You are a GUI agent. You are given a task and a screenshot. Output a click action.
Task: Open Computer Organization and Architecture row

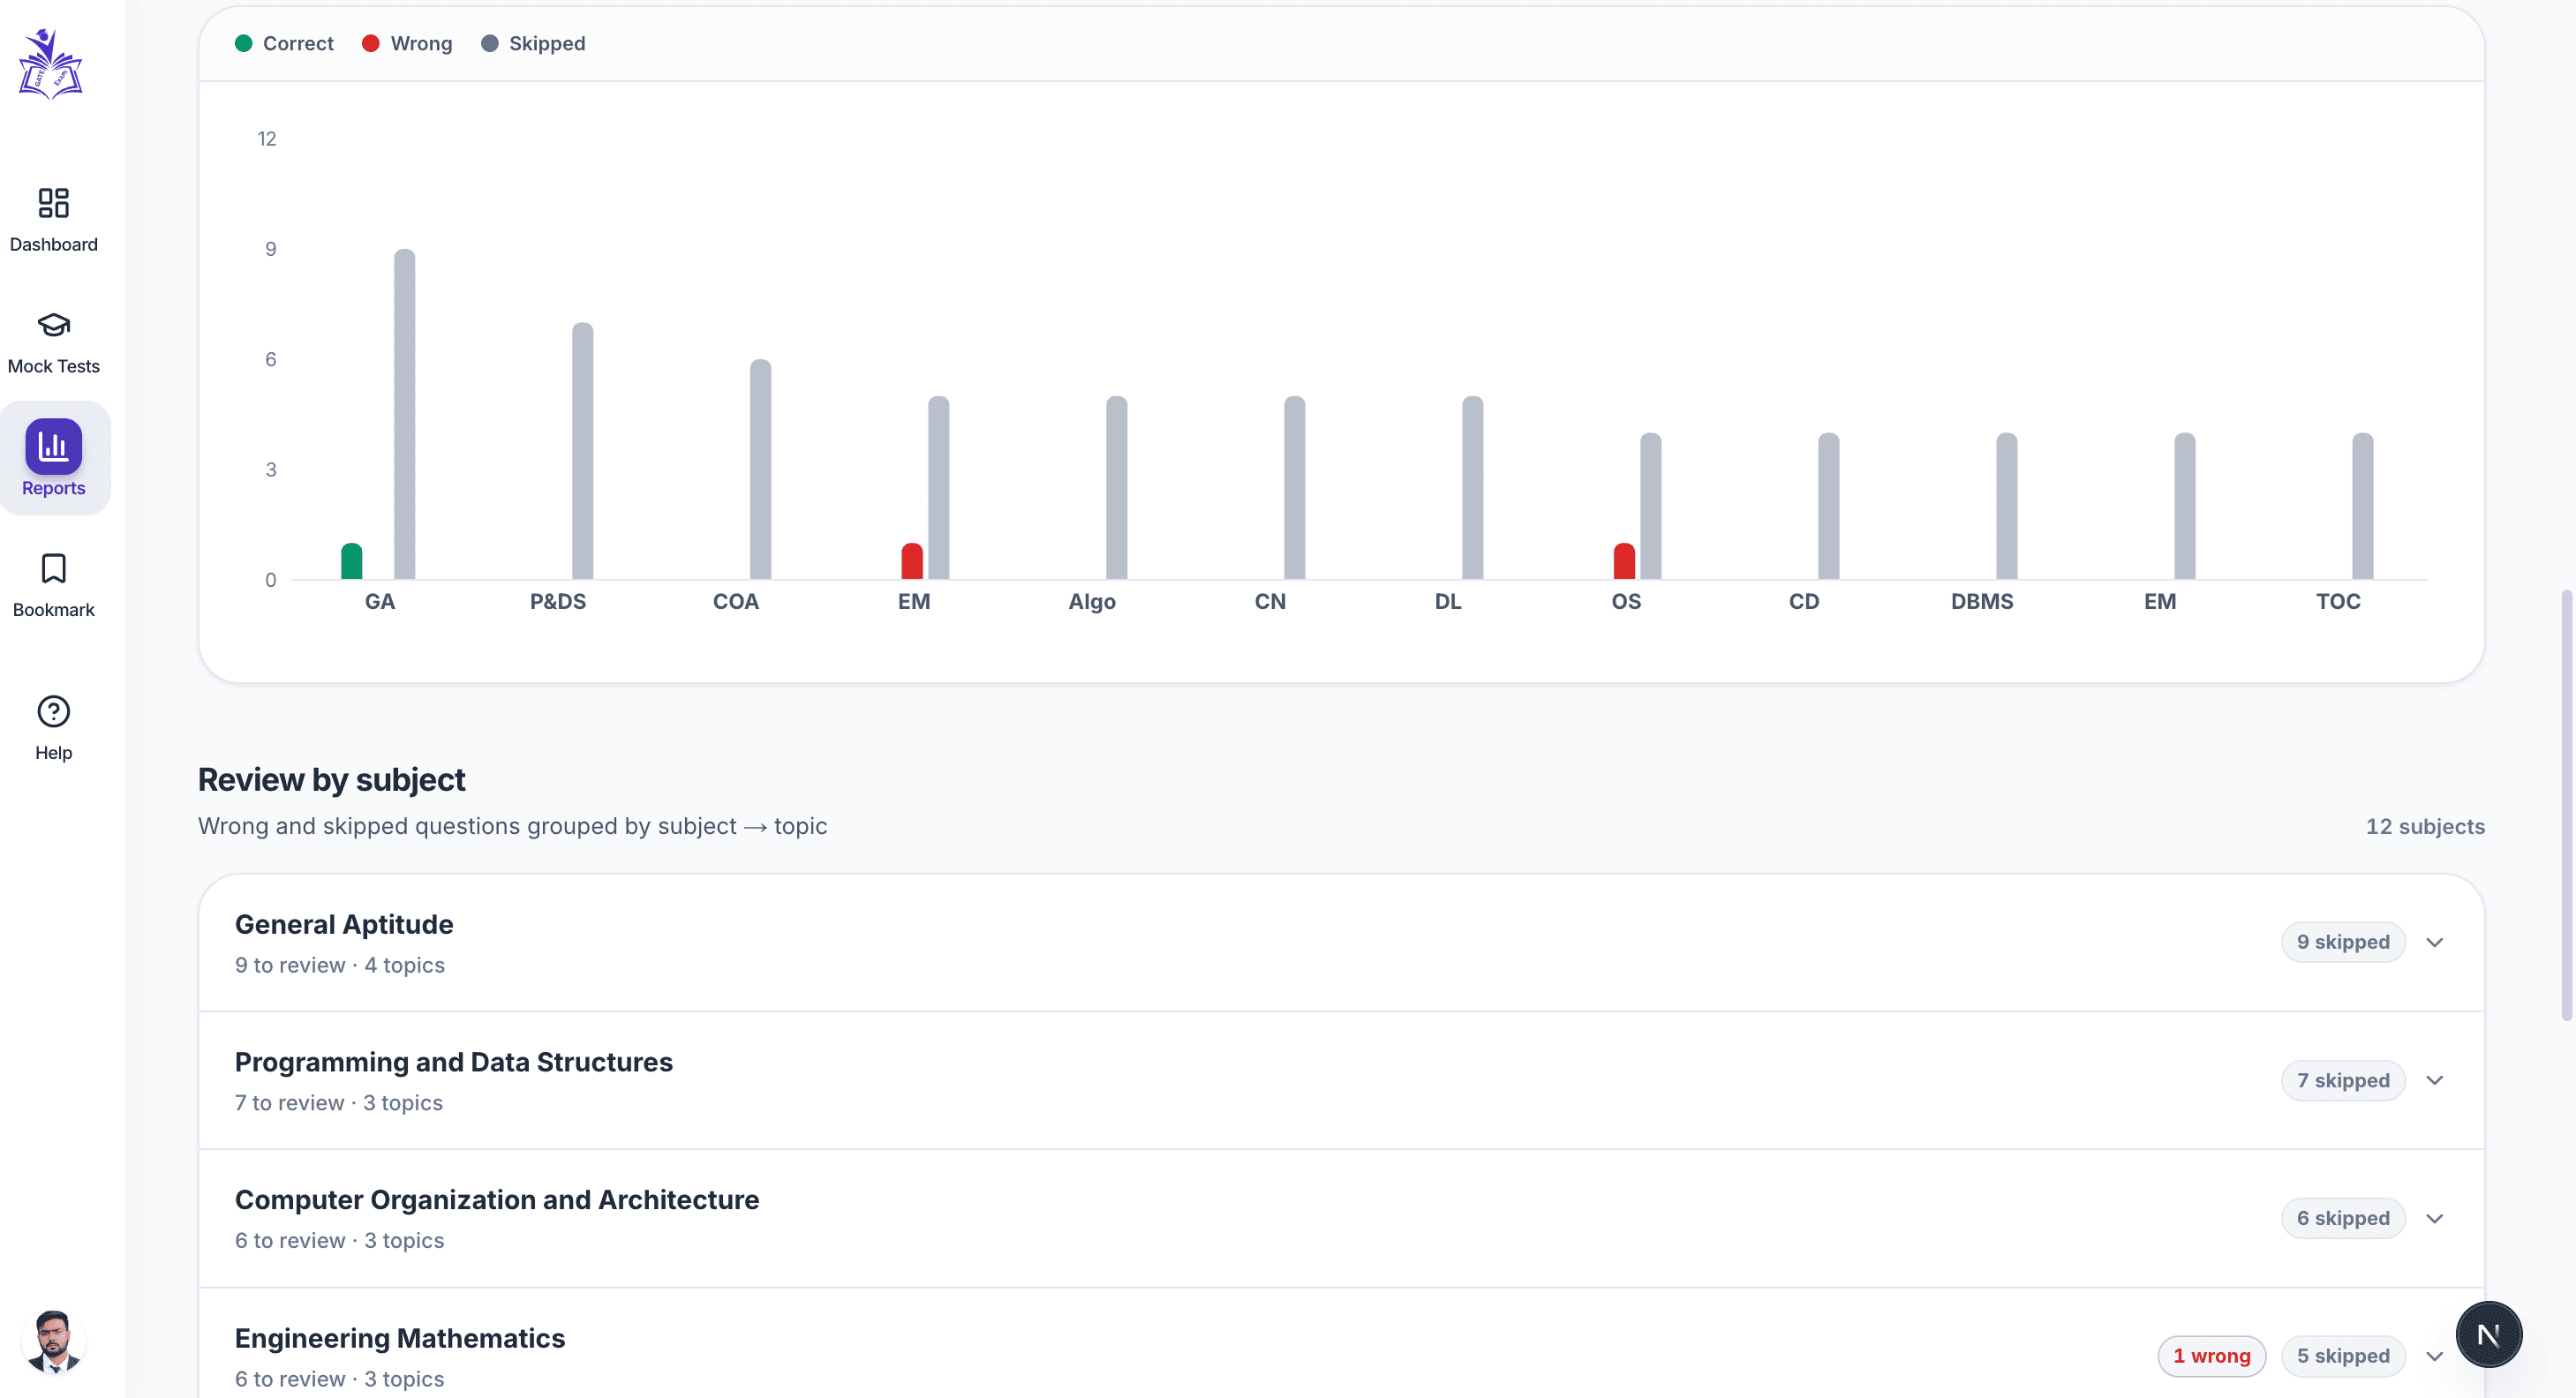1341,1219
